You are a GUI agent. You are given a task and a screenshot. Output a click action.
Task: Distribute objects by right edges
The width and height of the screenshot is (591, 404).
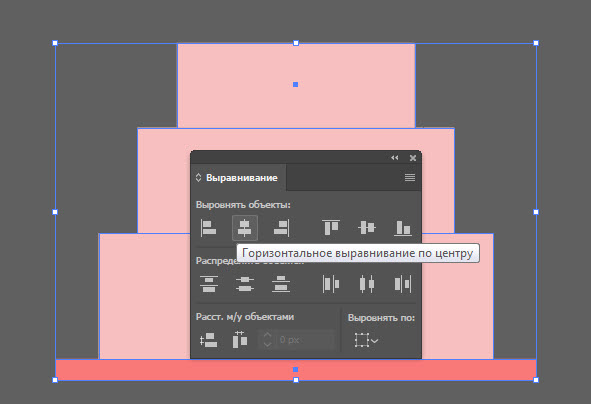pyautogui.click(x=403, y=284)
